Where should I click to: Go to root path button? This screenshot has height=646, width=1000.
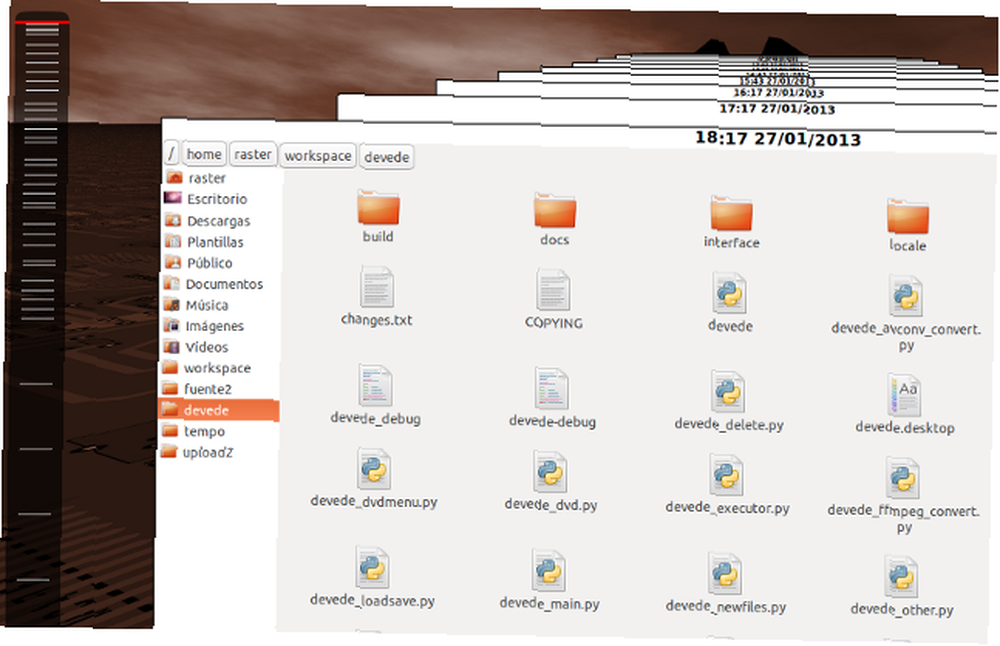[x=171, y=153]
